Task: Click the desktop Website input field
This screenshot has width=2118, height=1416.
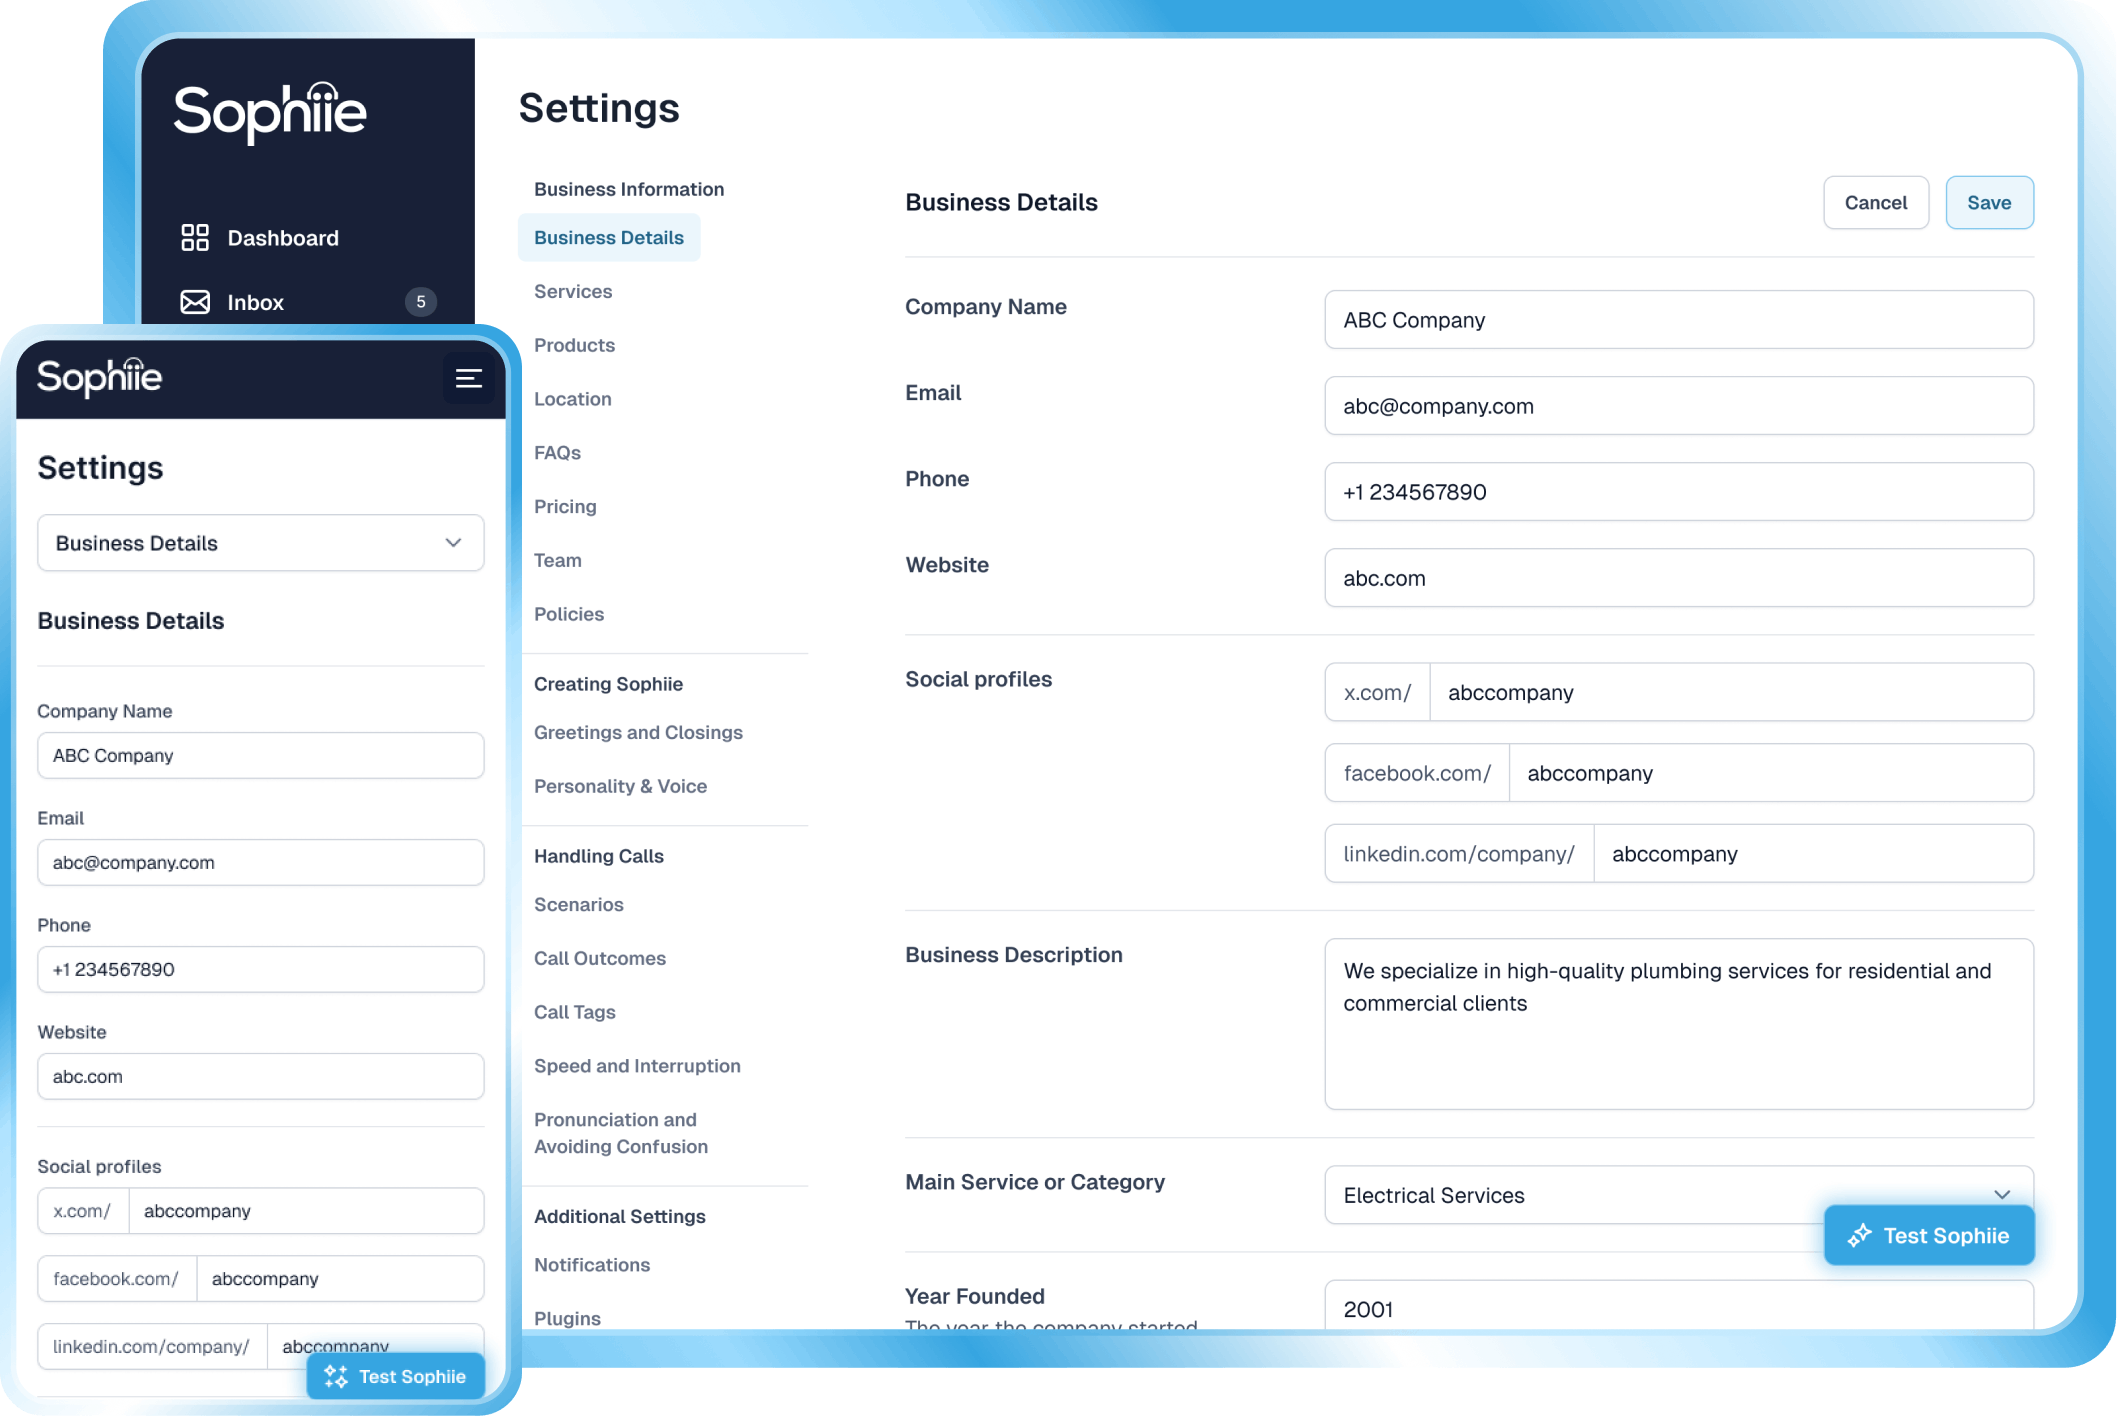Action: click(x=1679, y=578)
